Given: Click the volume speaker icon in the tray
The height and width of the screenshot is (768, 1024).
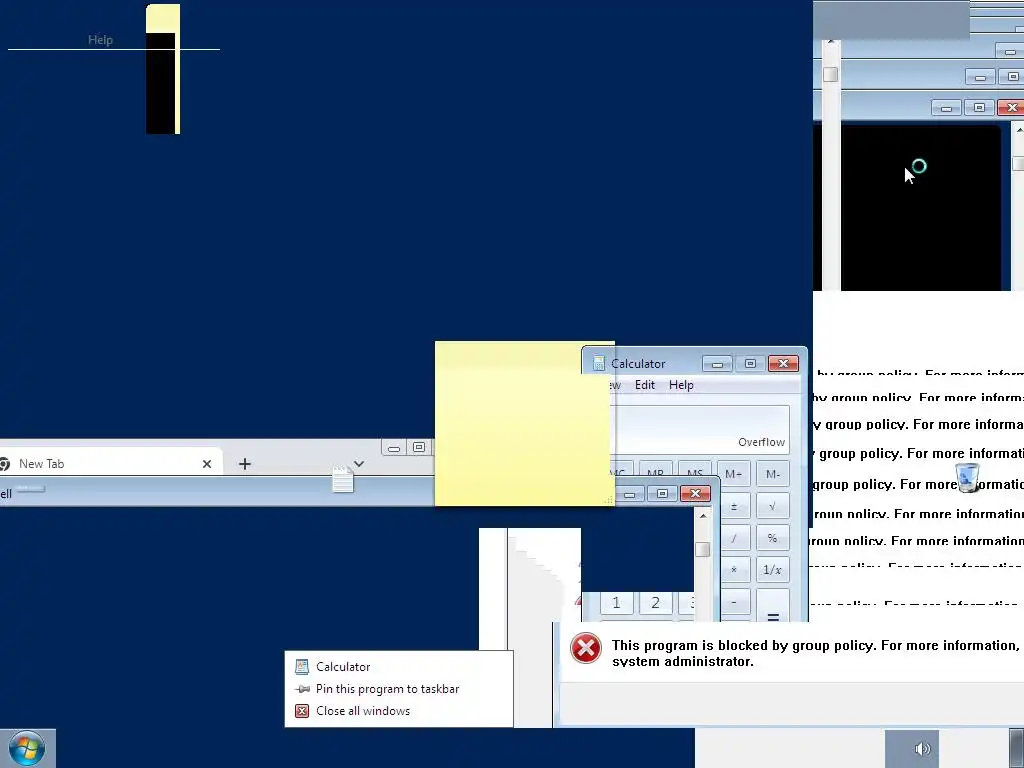Looking at the screenshot, I should [x=921, y=749].
